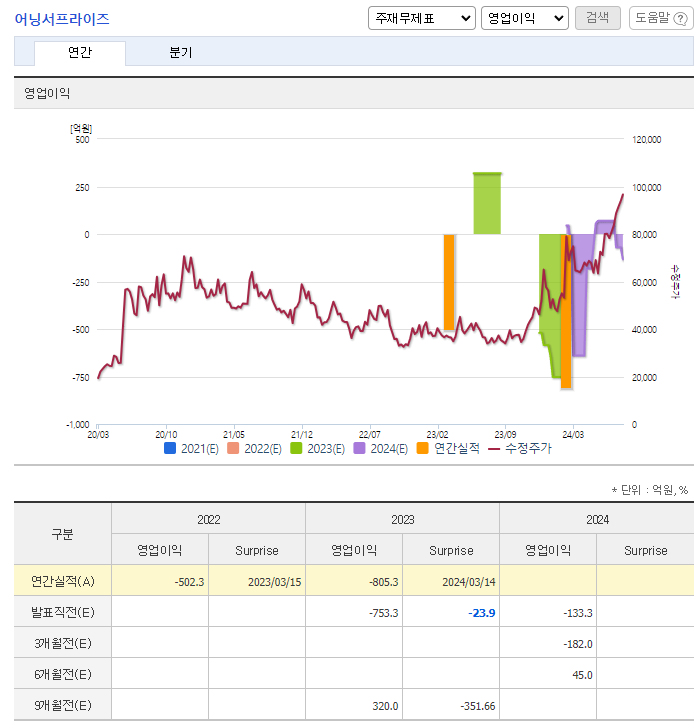Click the tall green 2023(E) bar above zero
Viewport: 698px width, 726px height.
coord(487,204)
